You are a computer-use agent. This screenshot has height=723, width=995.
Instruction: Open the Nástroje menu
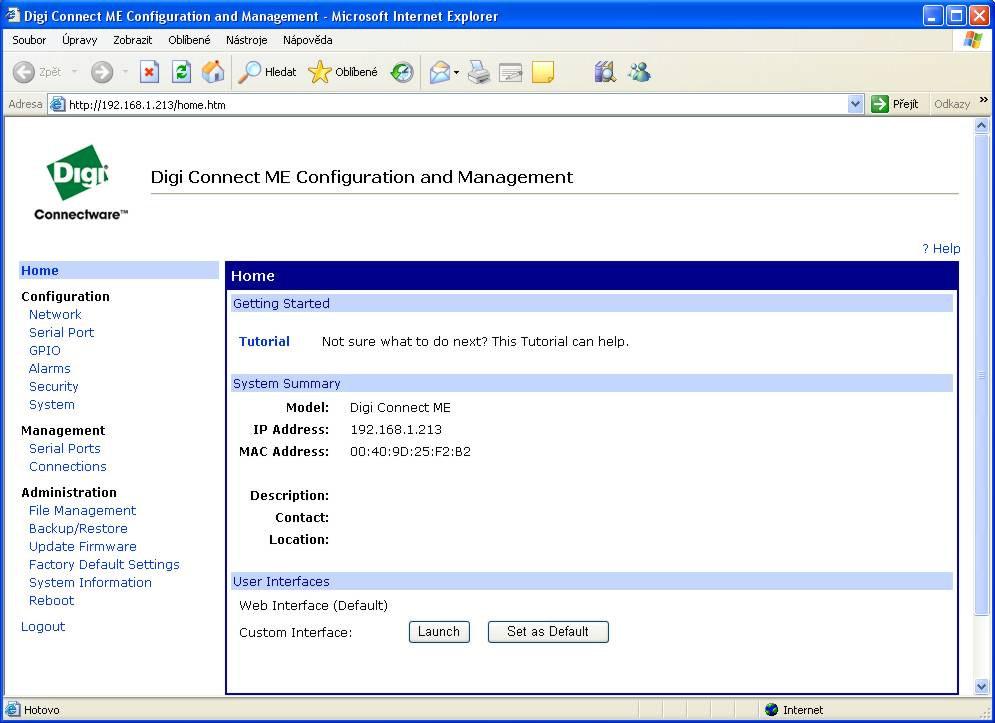coord(247,40)
